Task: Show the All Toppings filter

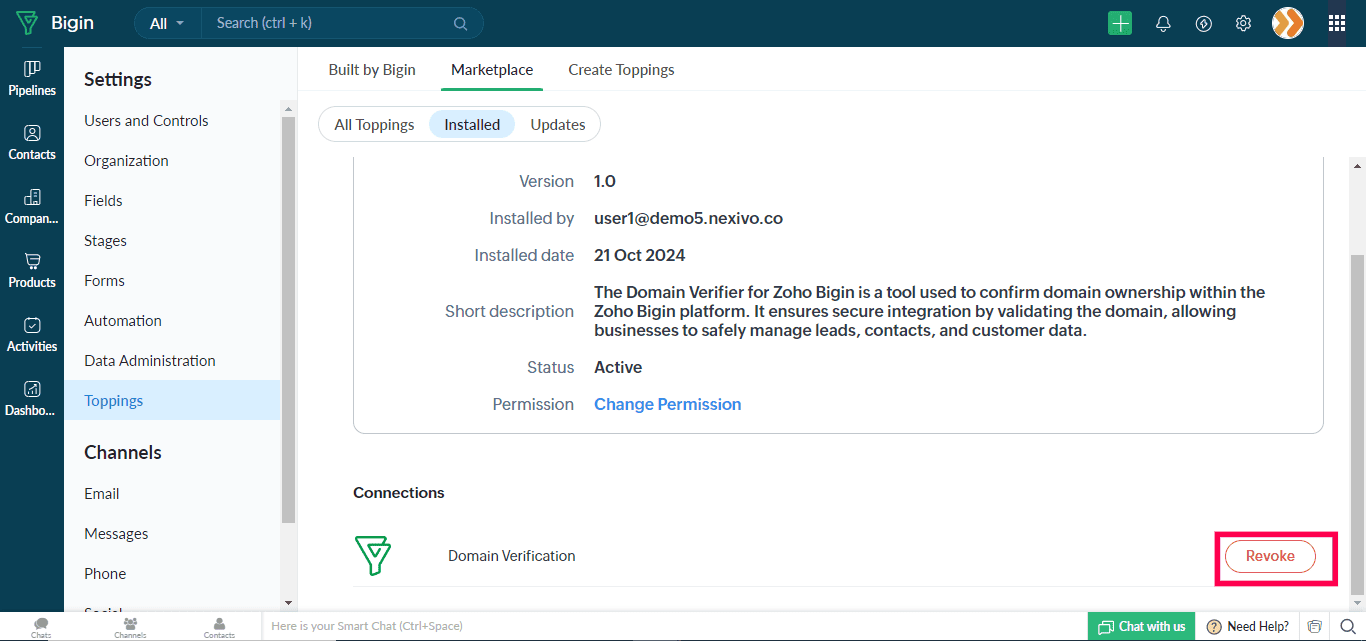Action: click(374, 125)
